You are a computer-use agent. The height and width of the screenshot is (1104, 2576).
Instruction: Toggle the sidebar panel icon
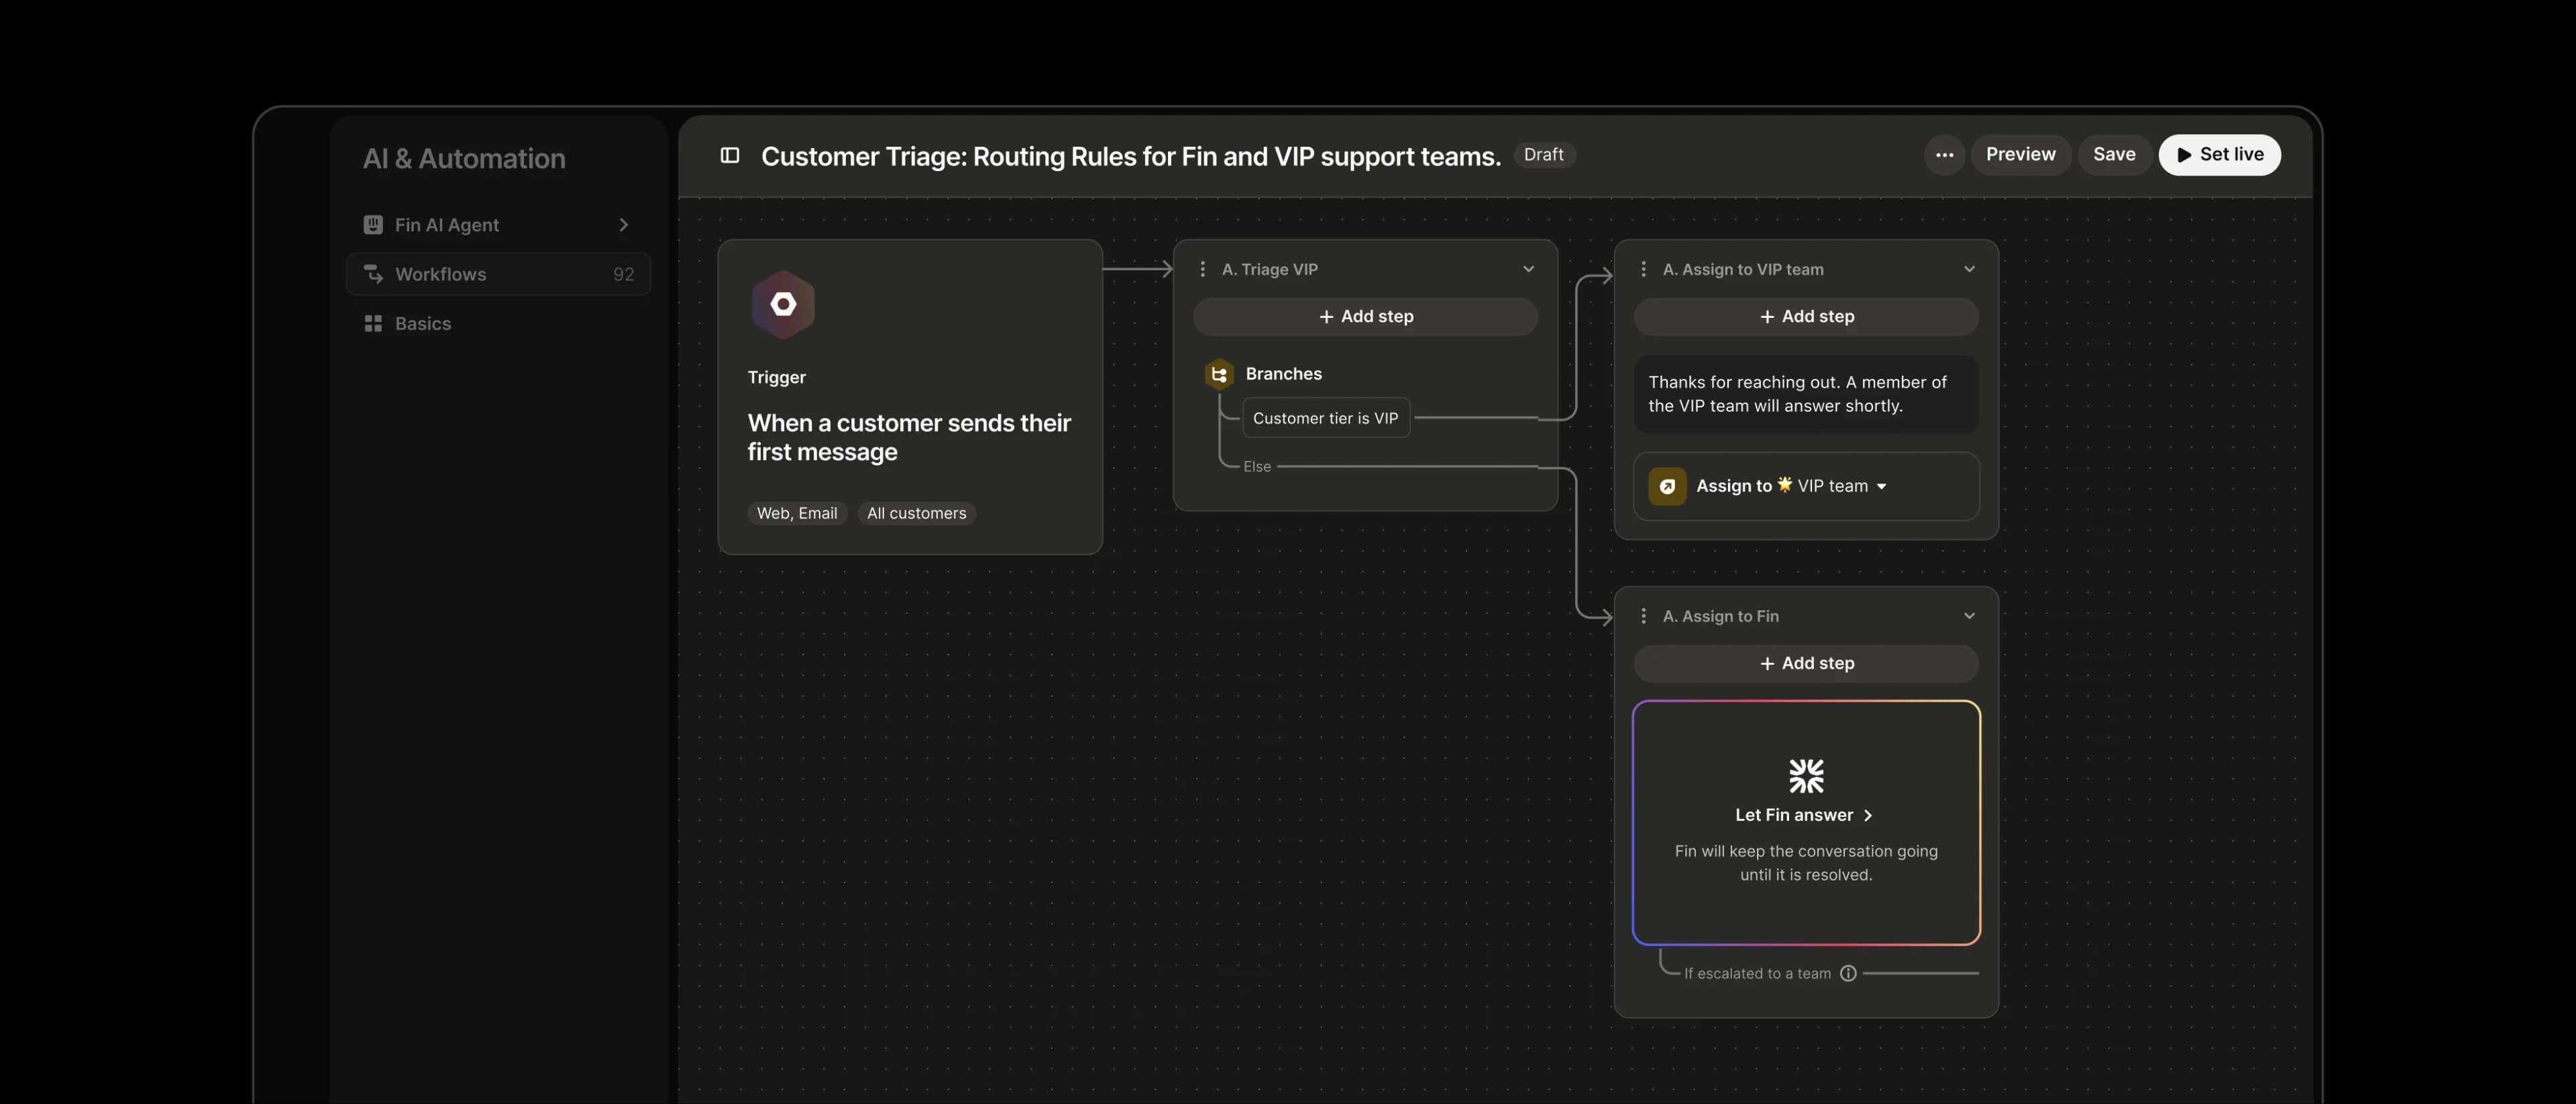[730, 155]
